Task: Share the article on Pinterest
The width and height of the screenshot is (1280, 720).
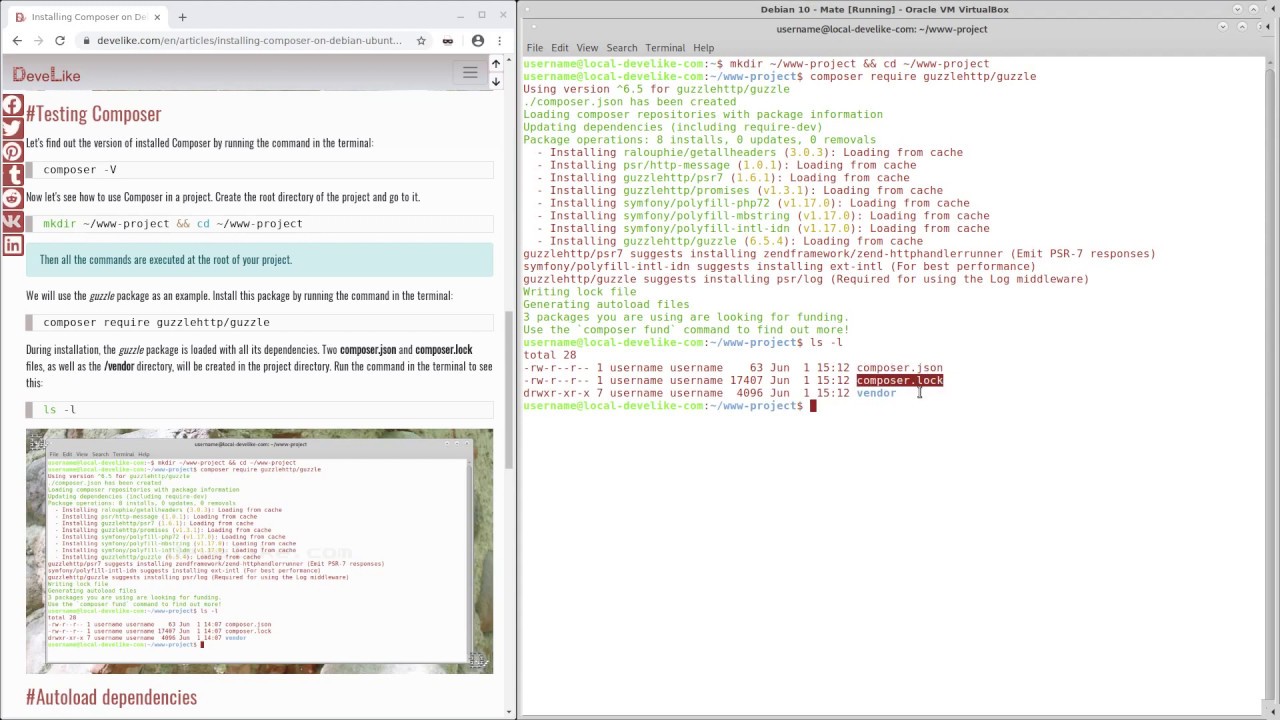Action: tap(12, 152)
